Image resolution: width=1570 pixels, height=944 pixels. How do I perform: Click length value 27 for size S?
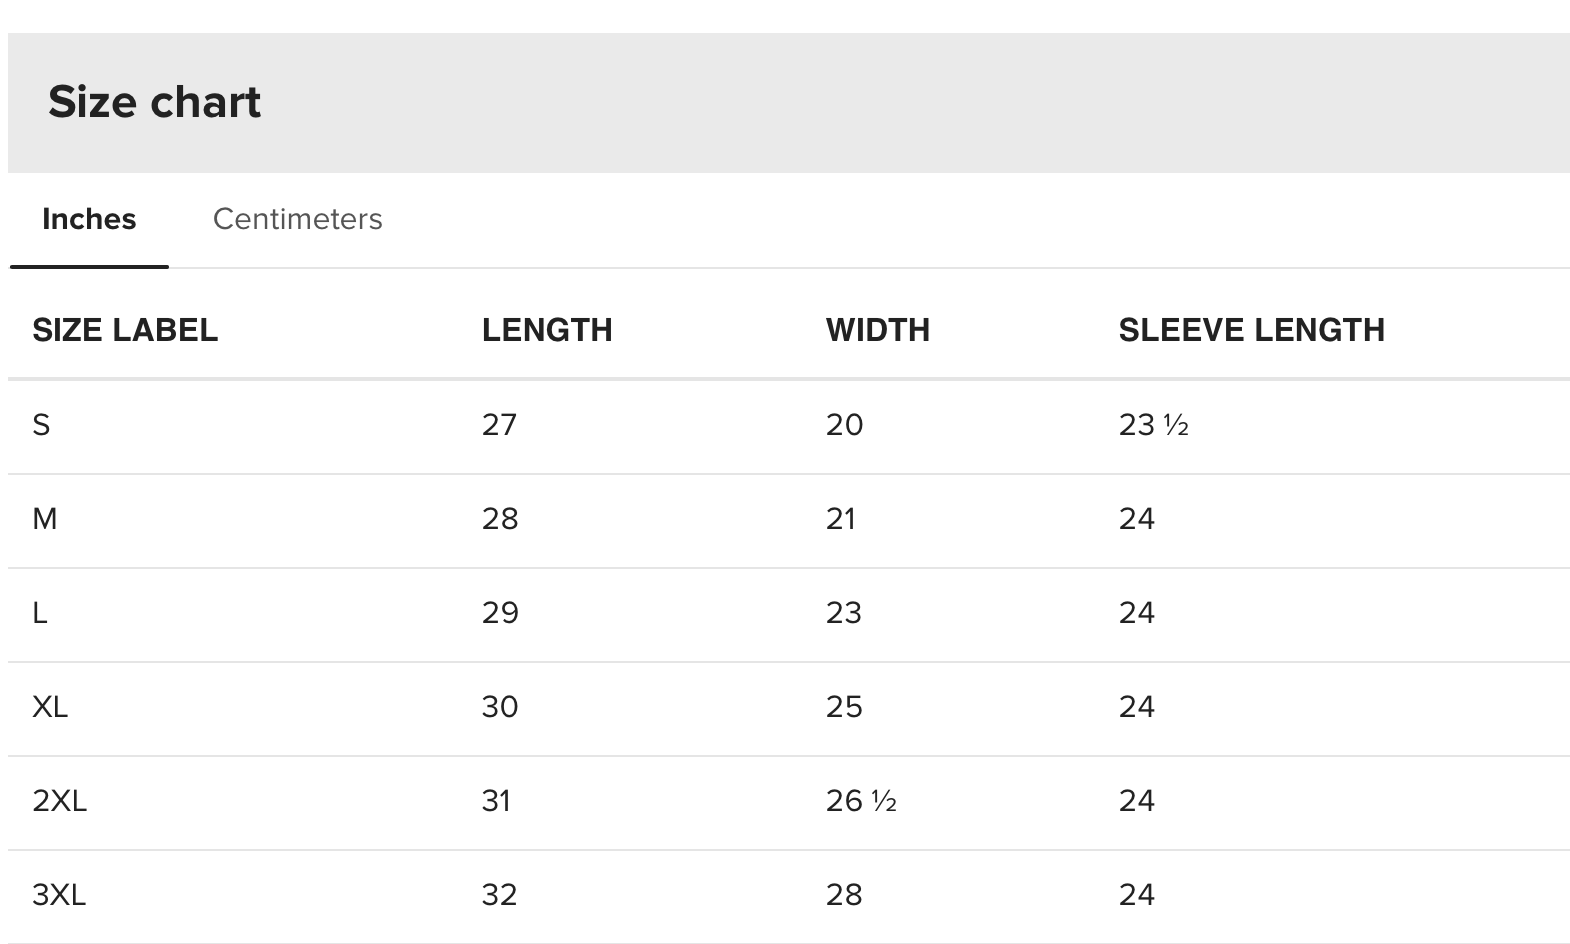[499, 425]
